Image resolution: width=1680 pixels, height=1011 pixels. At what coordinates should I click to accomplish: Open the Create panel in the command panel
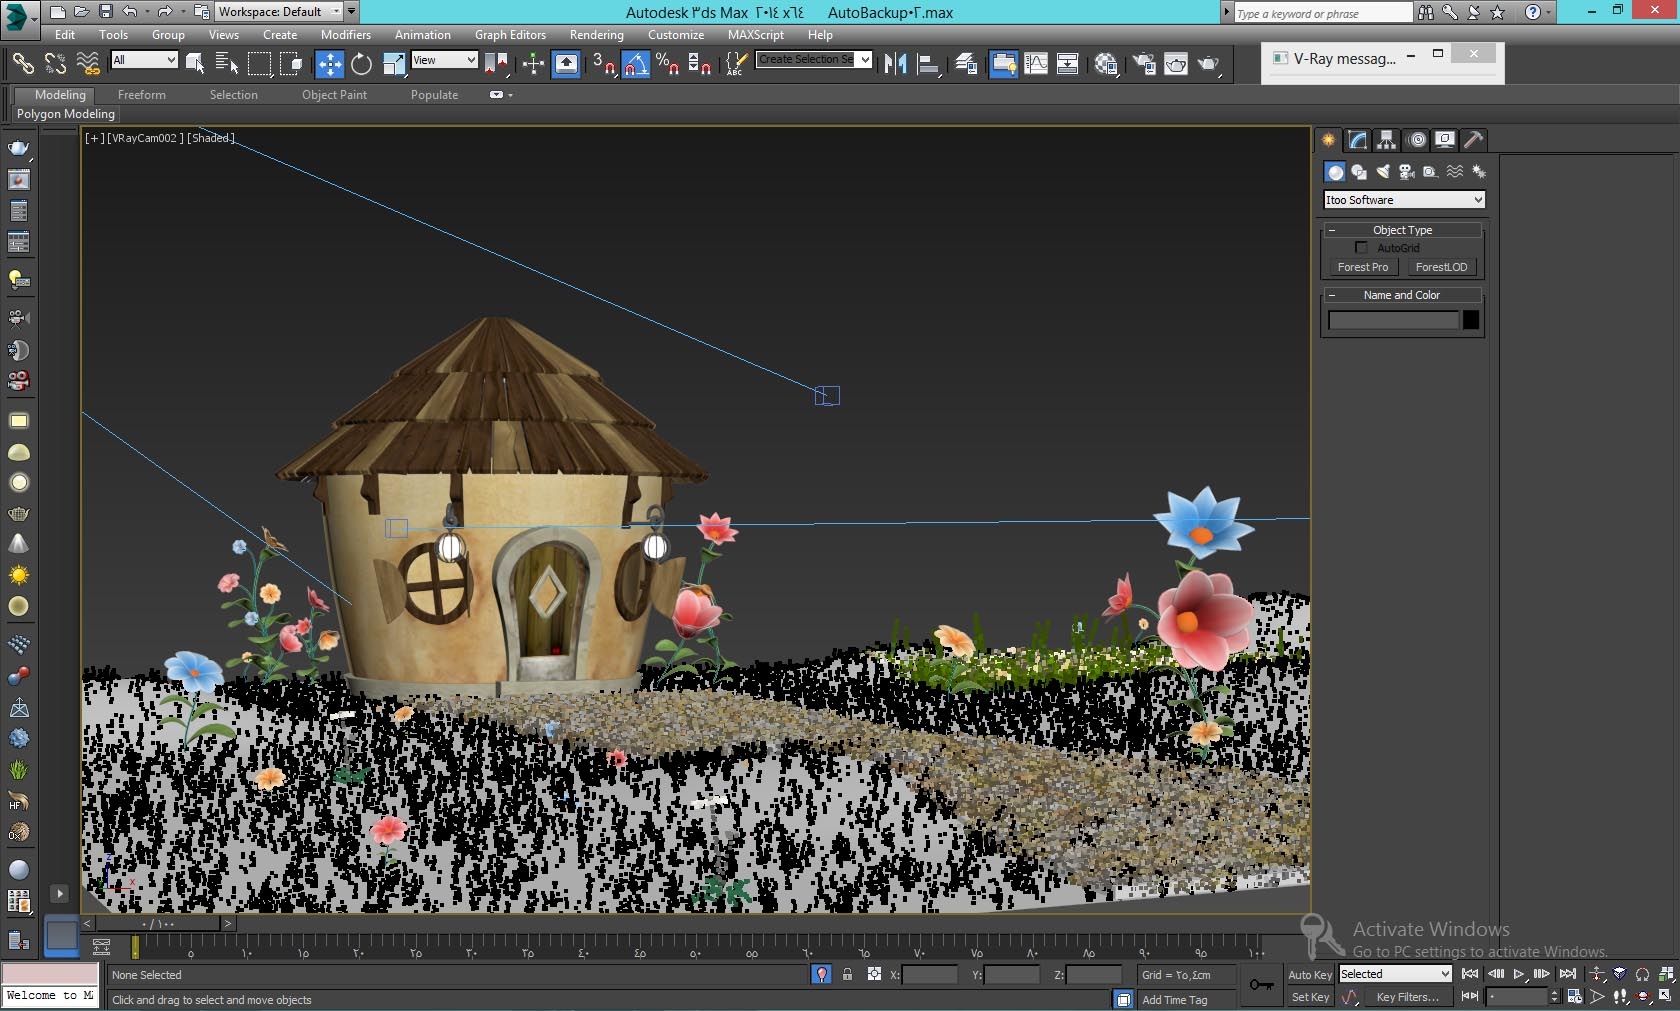1327,141
